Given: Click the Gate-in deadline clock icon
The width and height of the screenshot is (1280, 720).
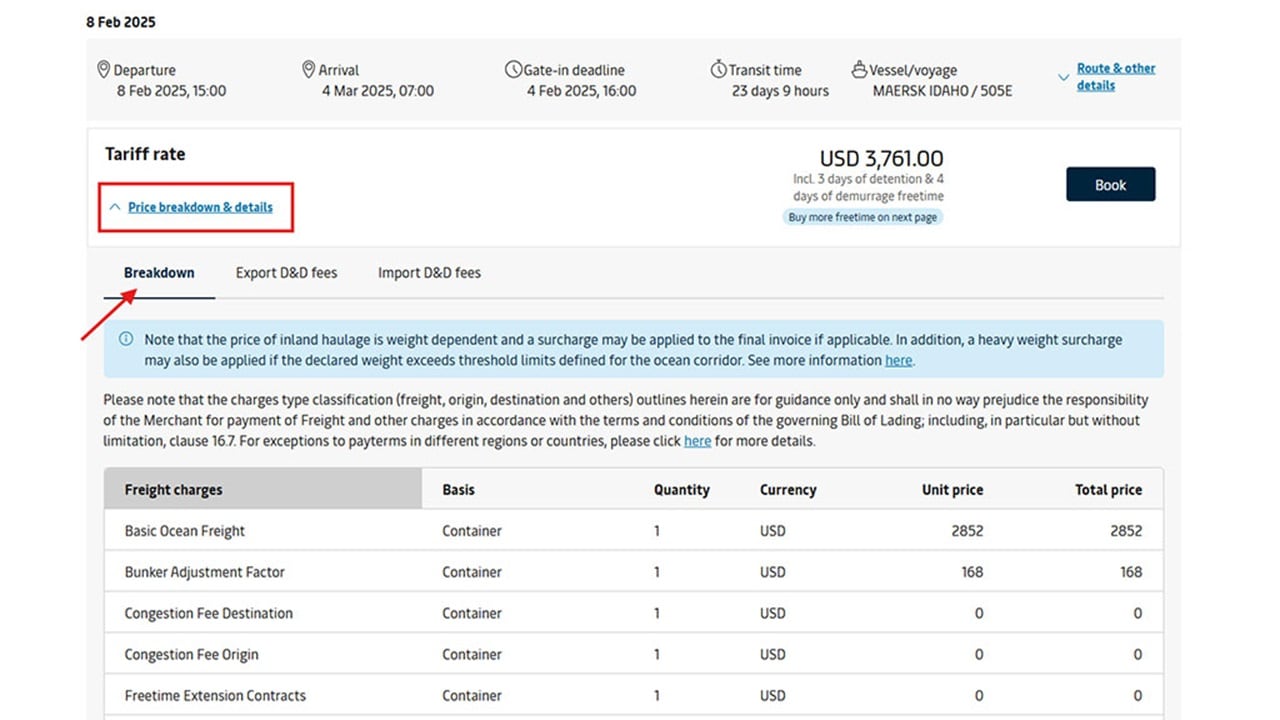Looking at the screenshot, I should [512, 70].
